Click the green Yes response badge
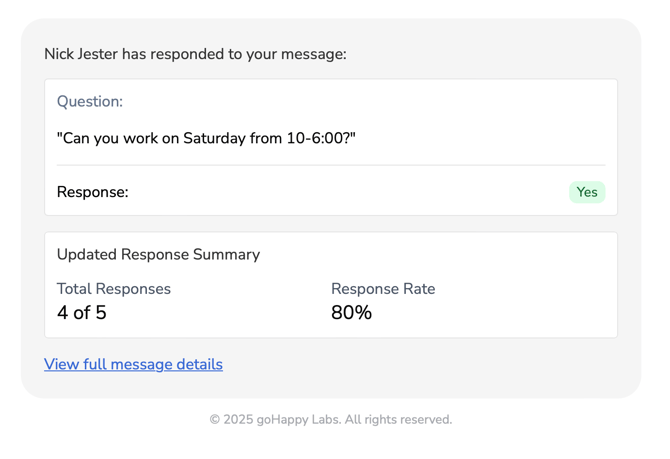The width and height of the screenshot is (670, 459). click(587, 192)
